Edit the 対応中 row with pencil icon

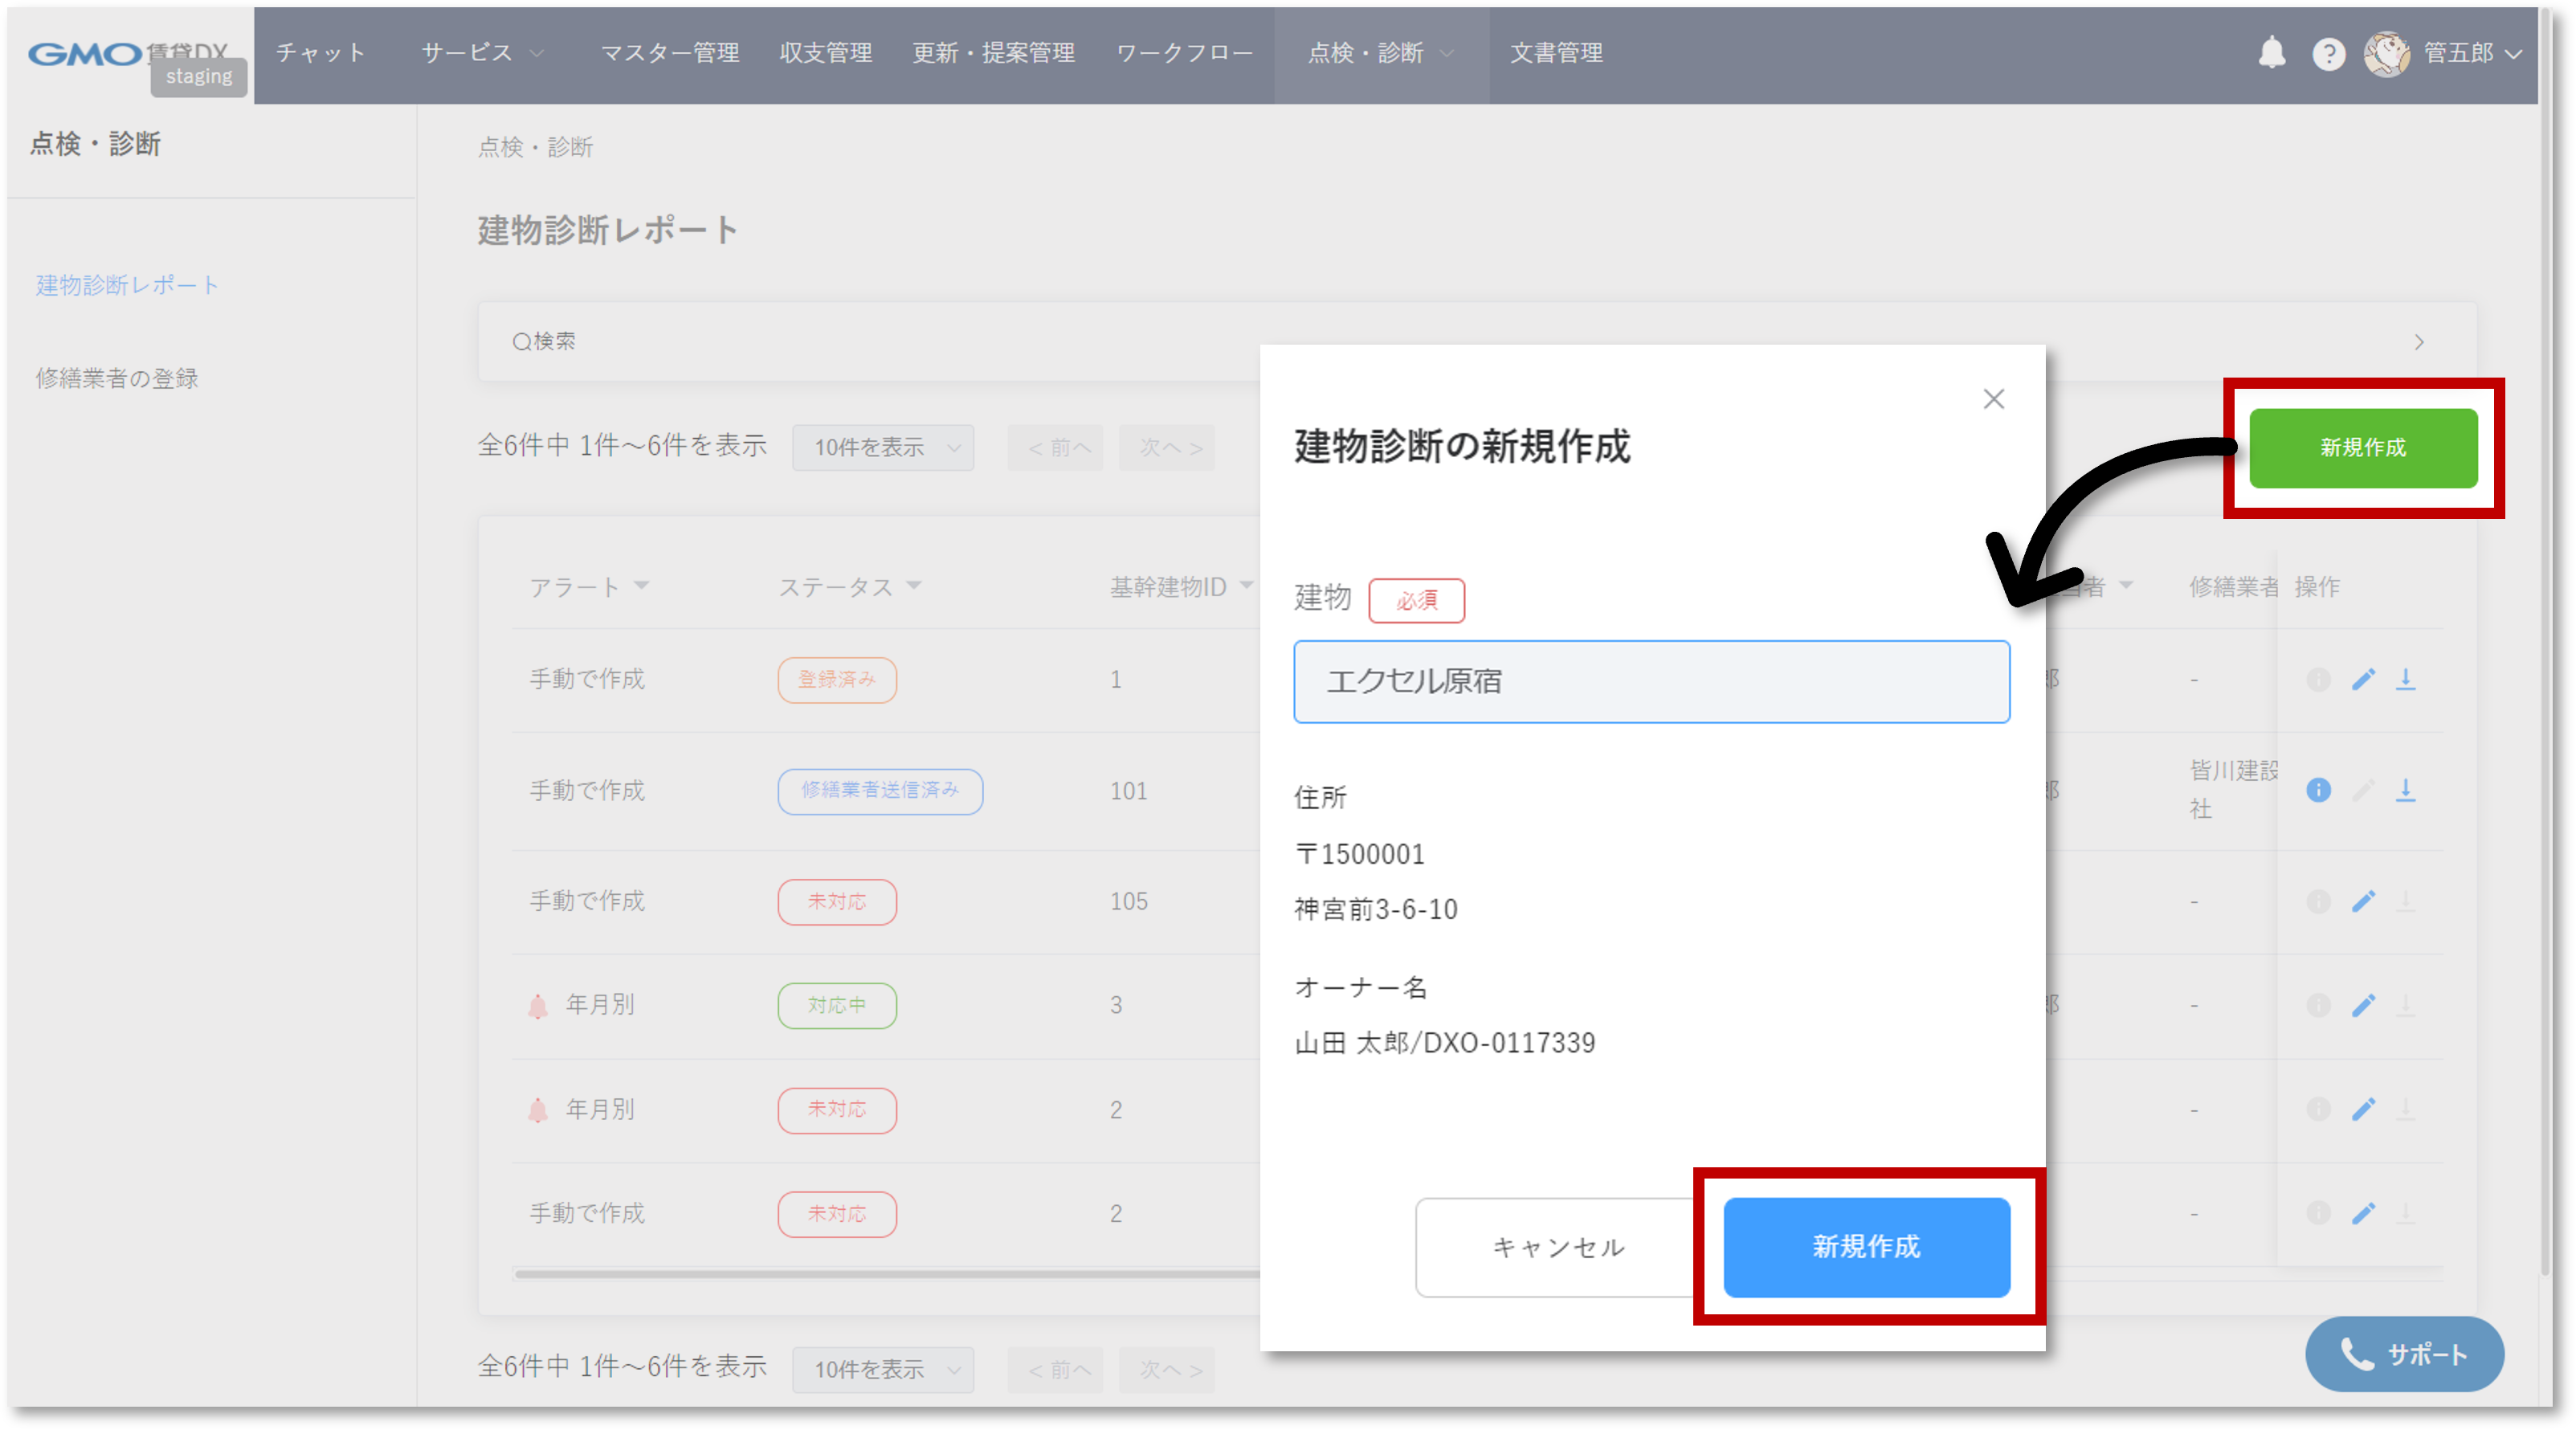pyautogui.click(x=2363, y=1005)
